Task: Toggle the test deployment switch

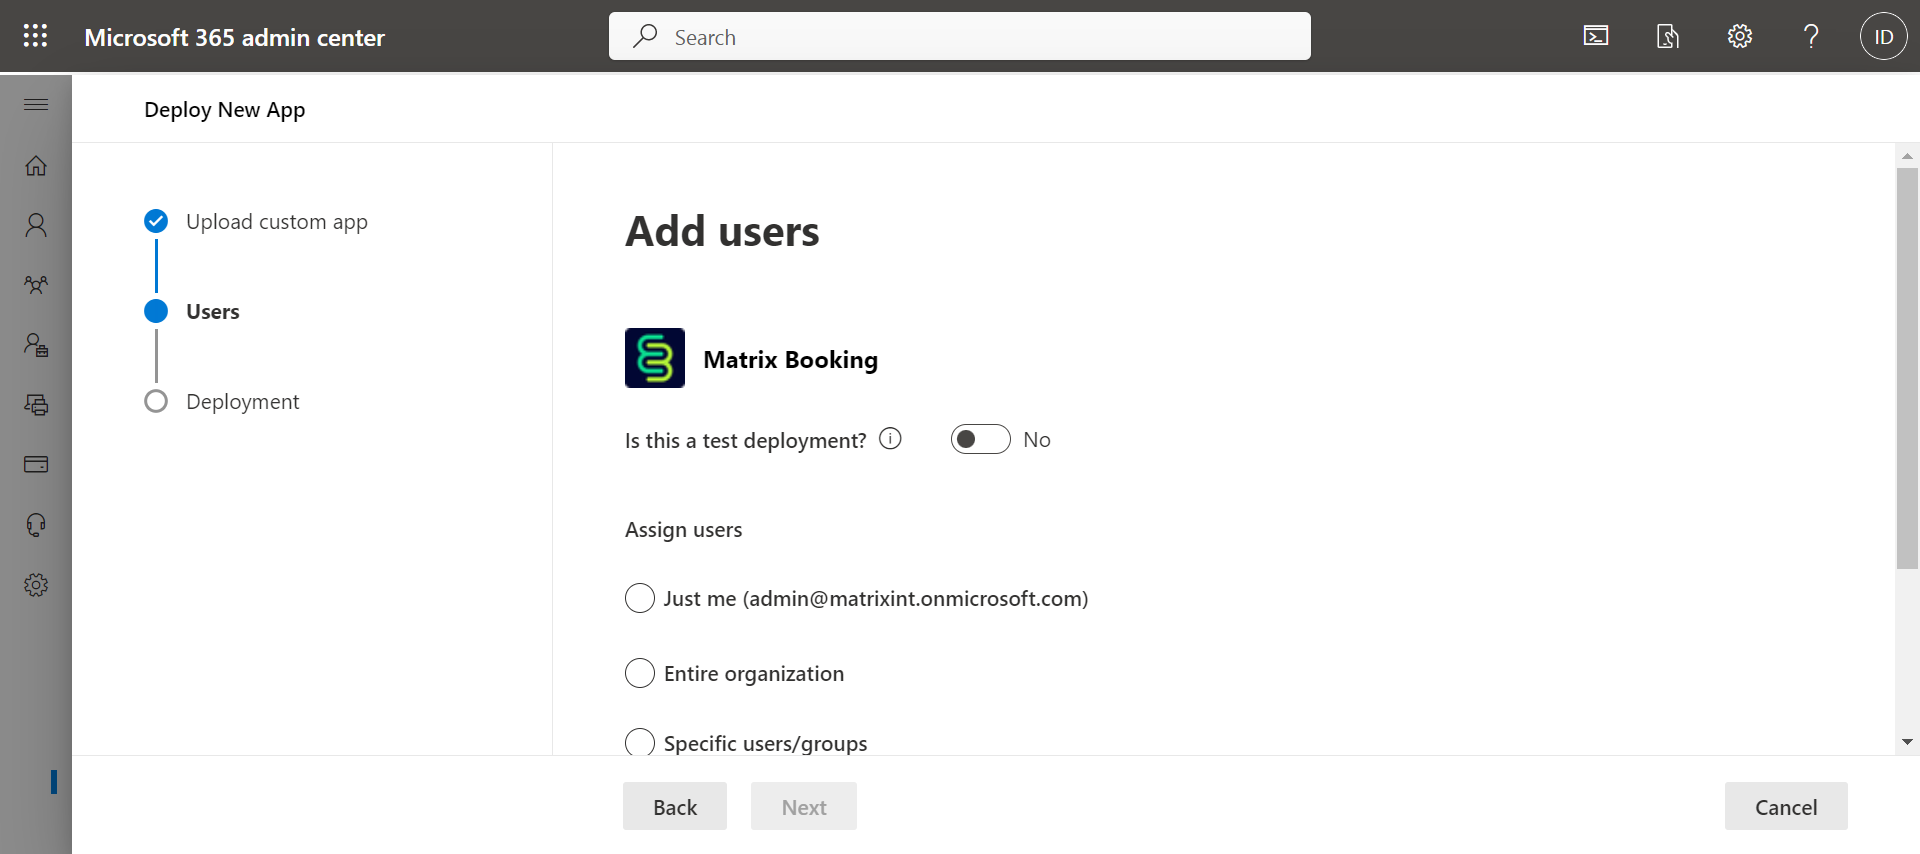Action: [980, 440]
